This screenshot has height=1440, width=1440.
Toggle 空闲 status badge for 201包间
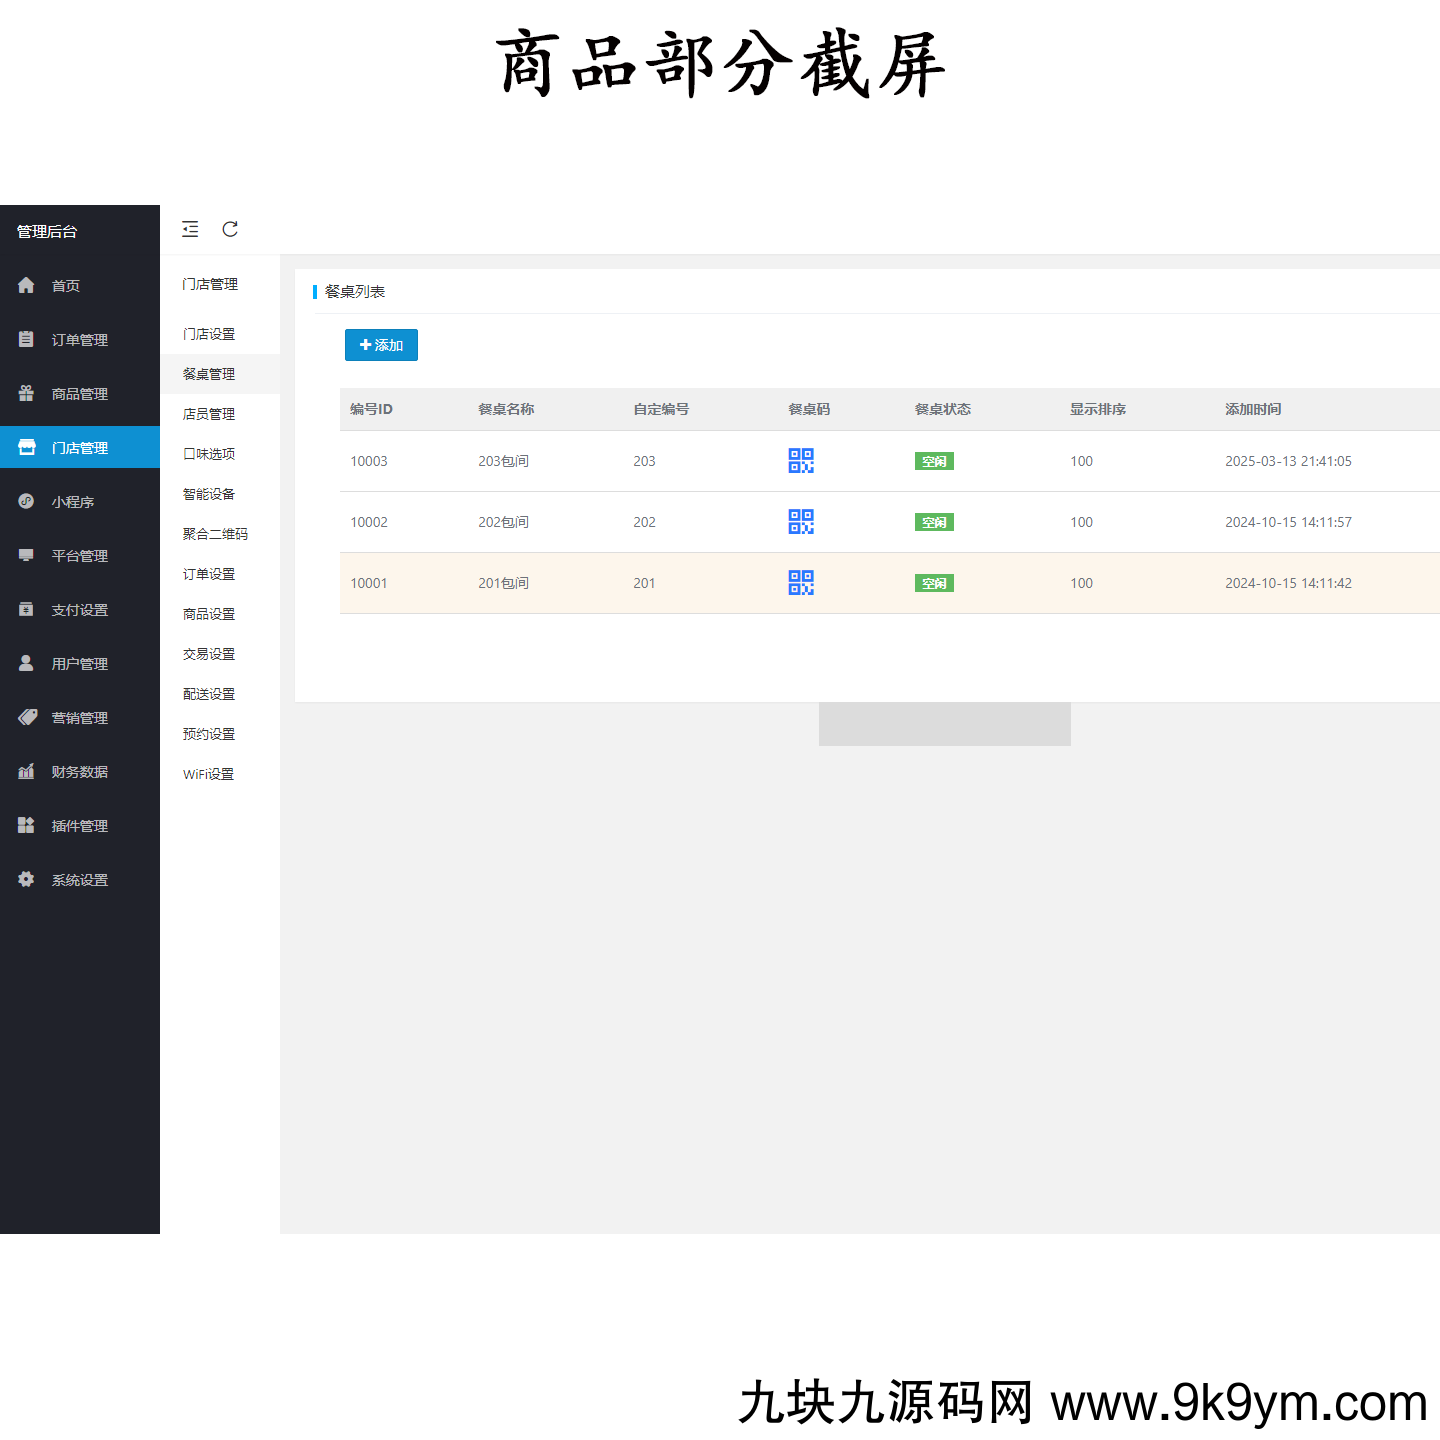[934, 583]
